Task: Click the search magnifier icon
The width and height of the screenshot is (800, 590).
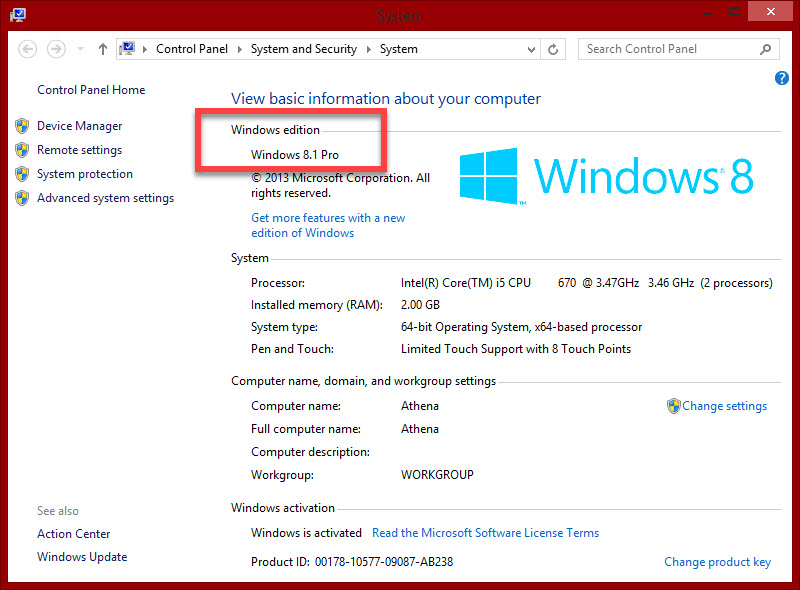Action: point(765,49)
